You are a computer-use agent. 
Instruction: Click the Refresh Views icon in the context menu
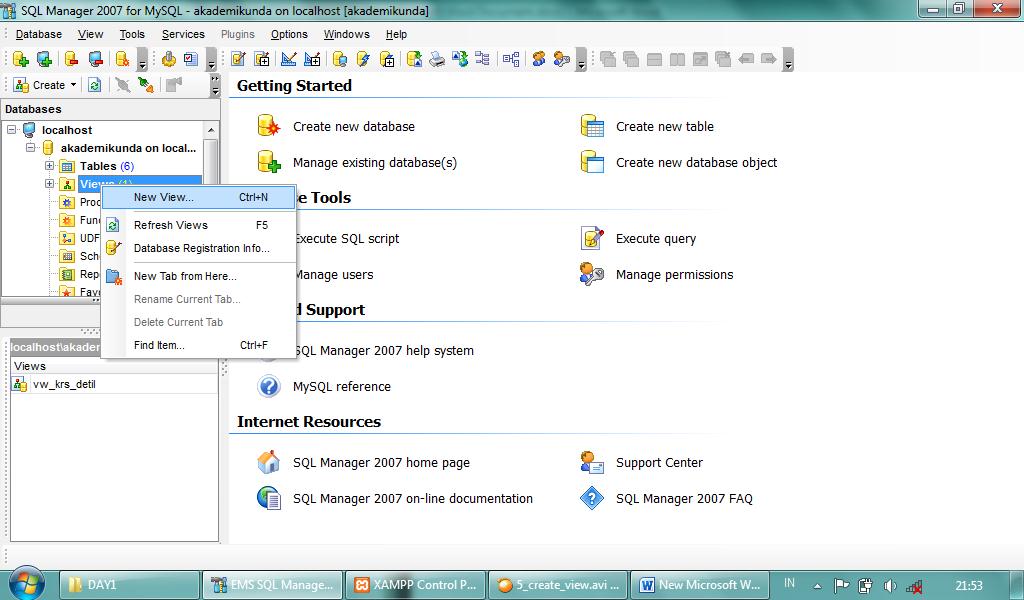pos(113,225)
